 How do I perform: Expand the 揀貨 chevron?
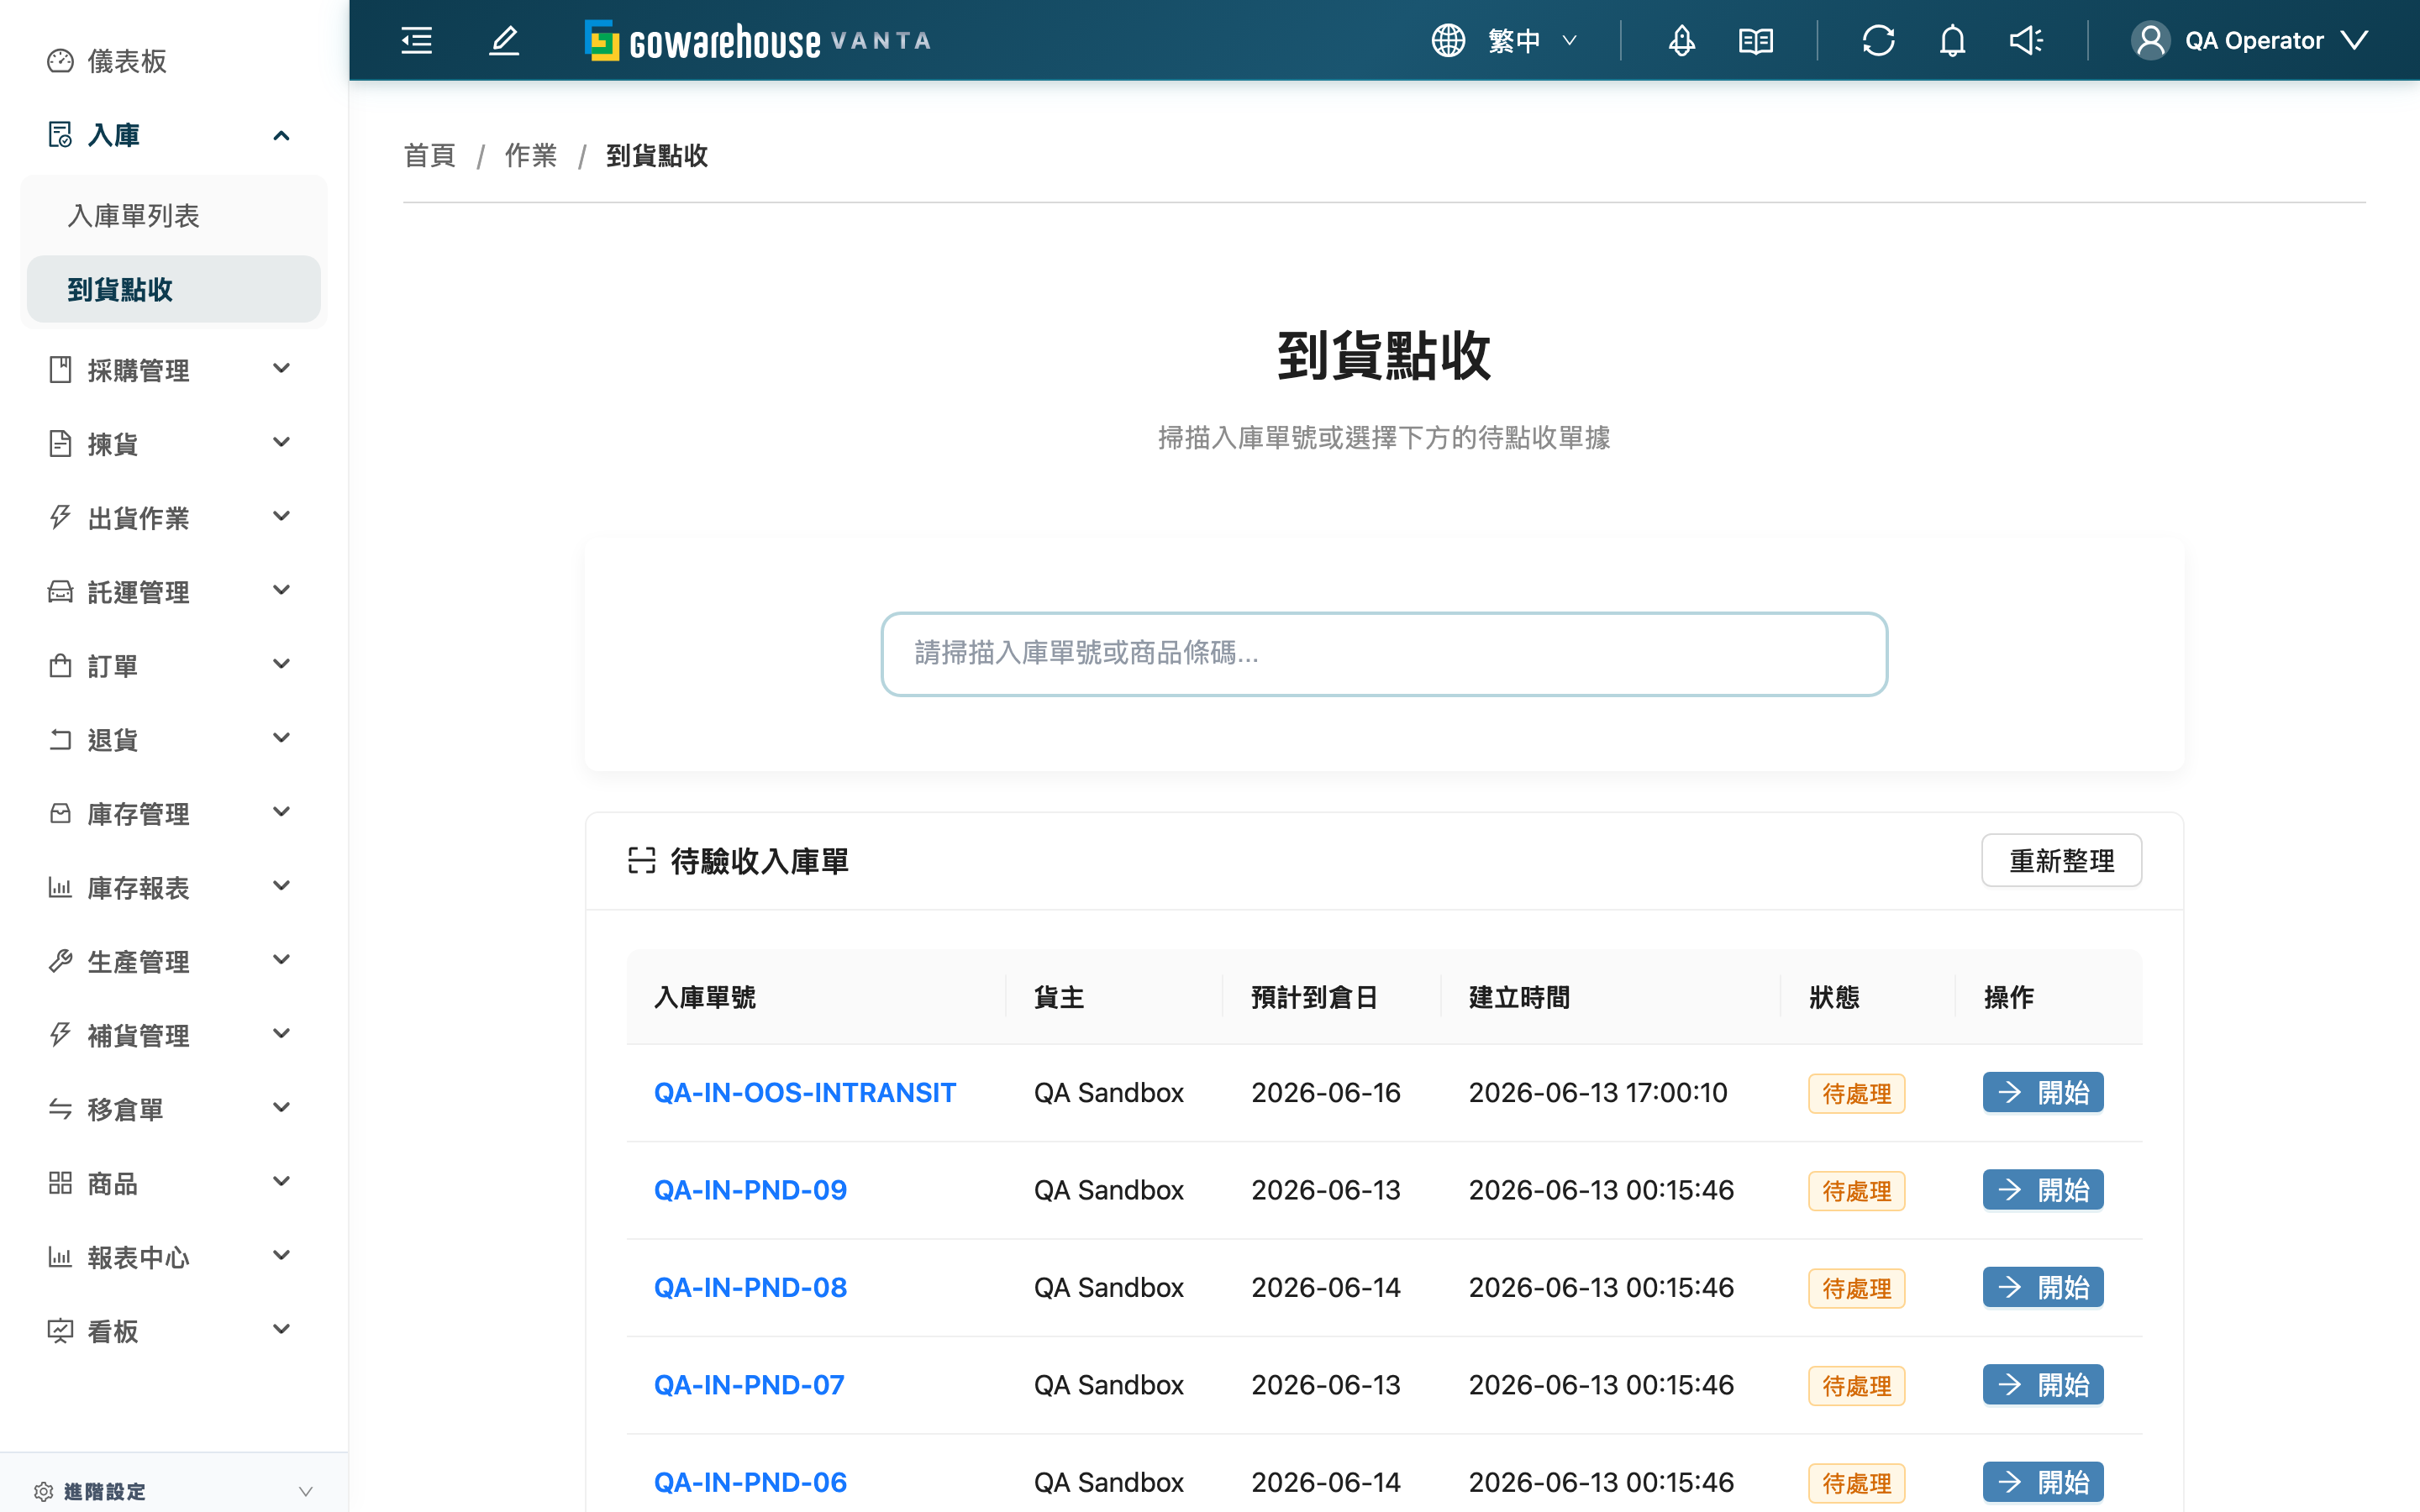click(281, 443)
